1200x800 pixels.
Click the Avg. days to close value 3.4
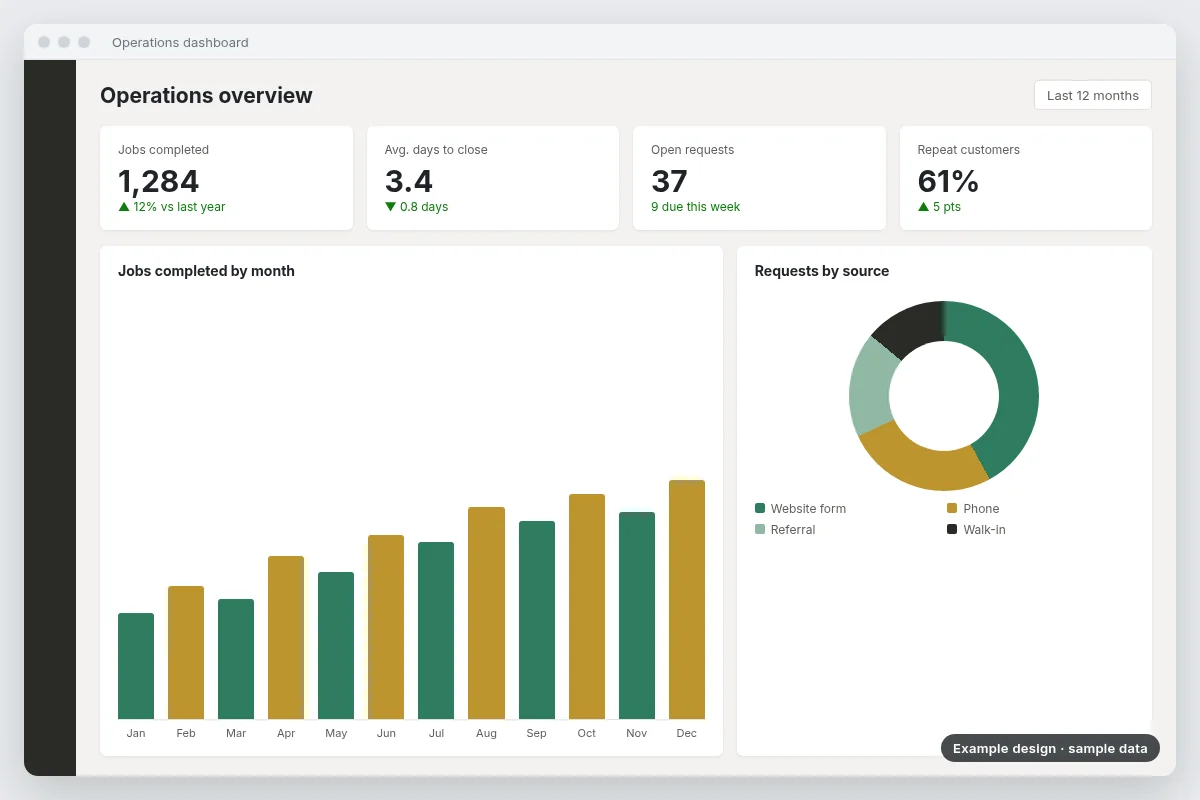tap(409, 181)
